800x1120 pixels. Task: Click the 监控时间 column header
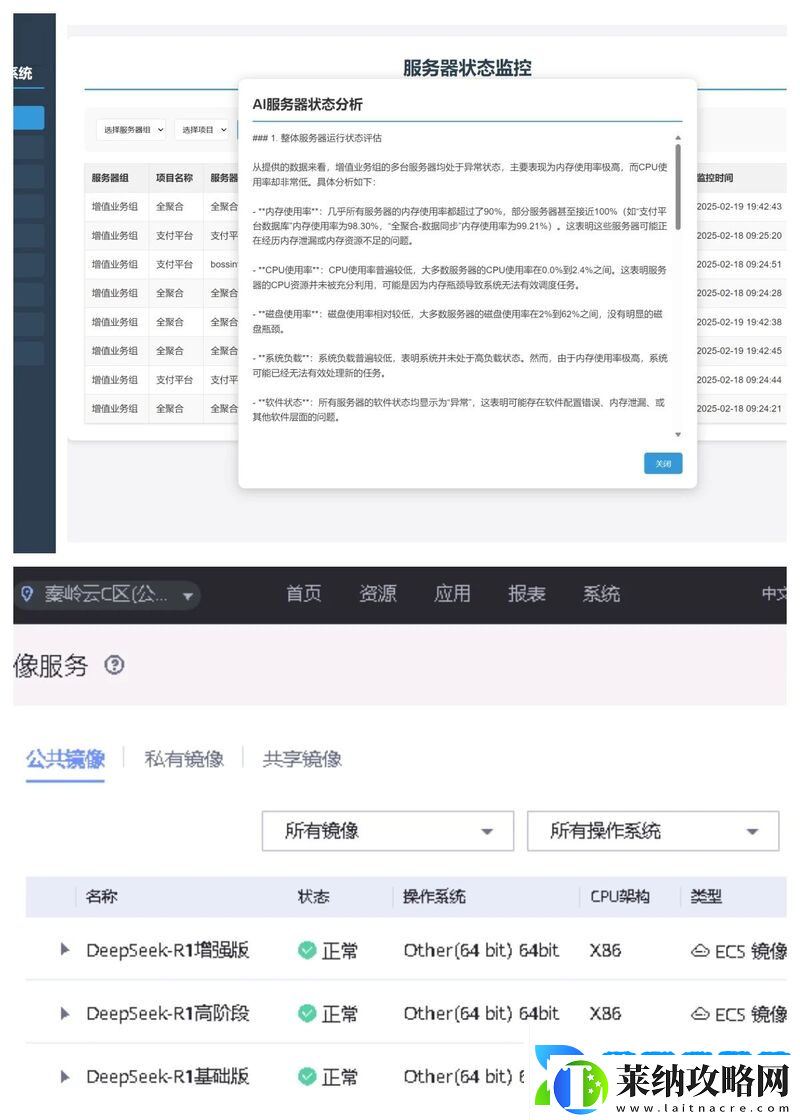(x=714, y=178)
